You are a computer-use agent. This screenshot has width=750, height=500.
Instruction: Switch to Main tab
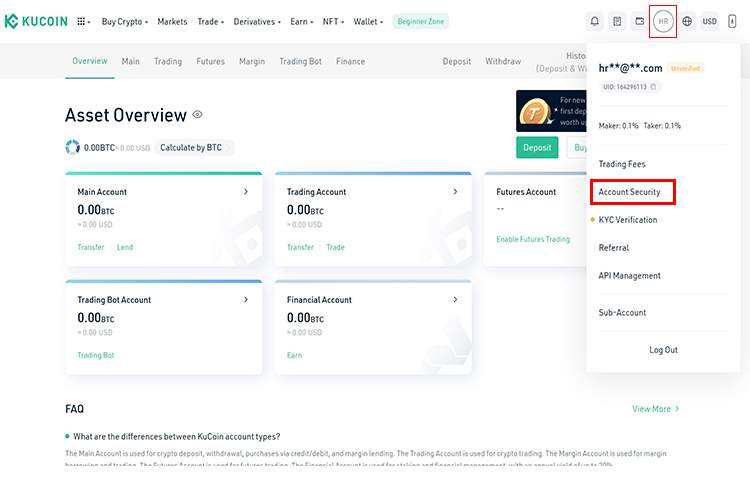pyautogui.click(x=131, y=61)
